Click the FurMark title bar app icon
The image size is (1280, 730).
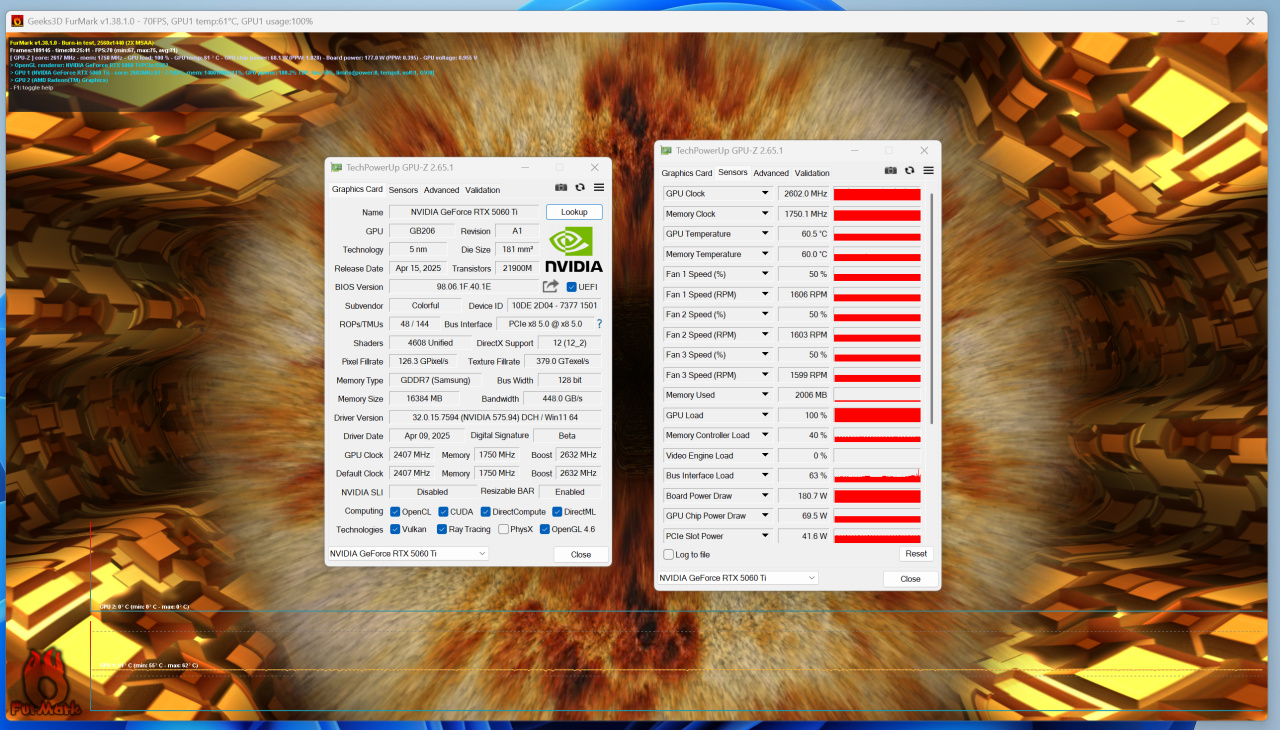[17, 21]
